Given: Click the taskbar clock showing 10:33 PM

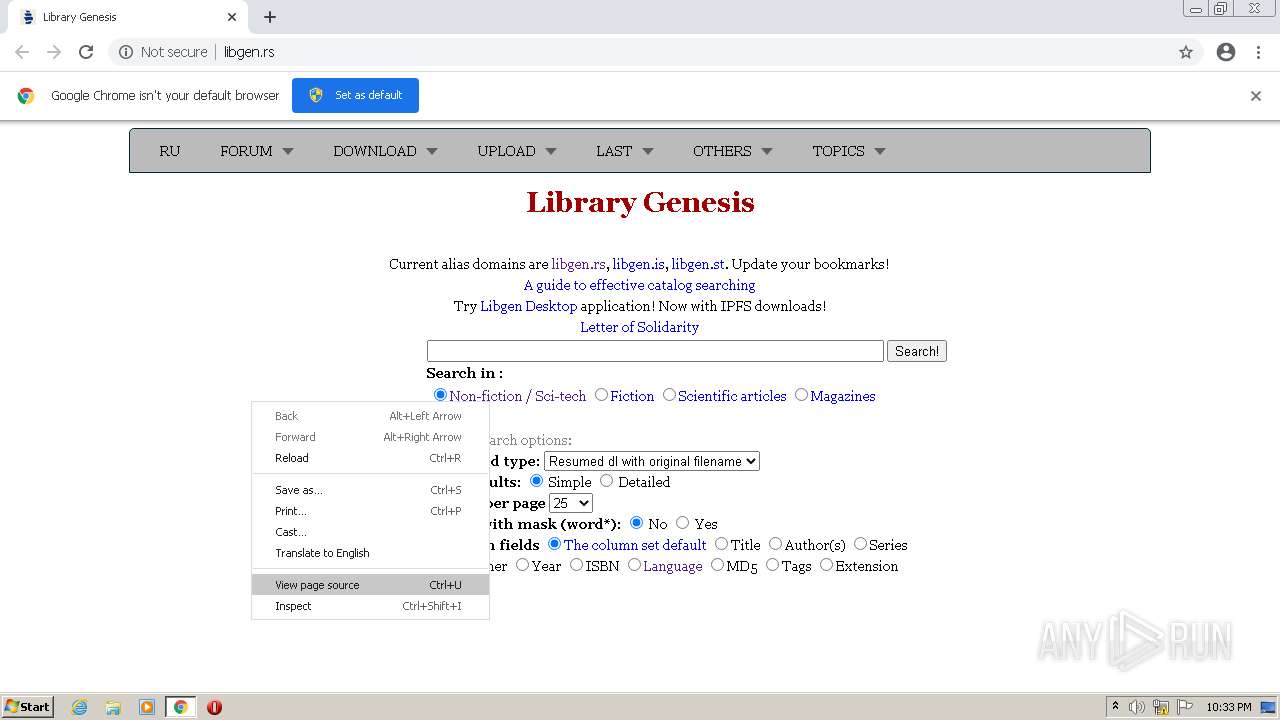Looking at the screenshot, I should click(1228, 707).
